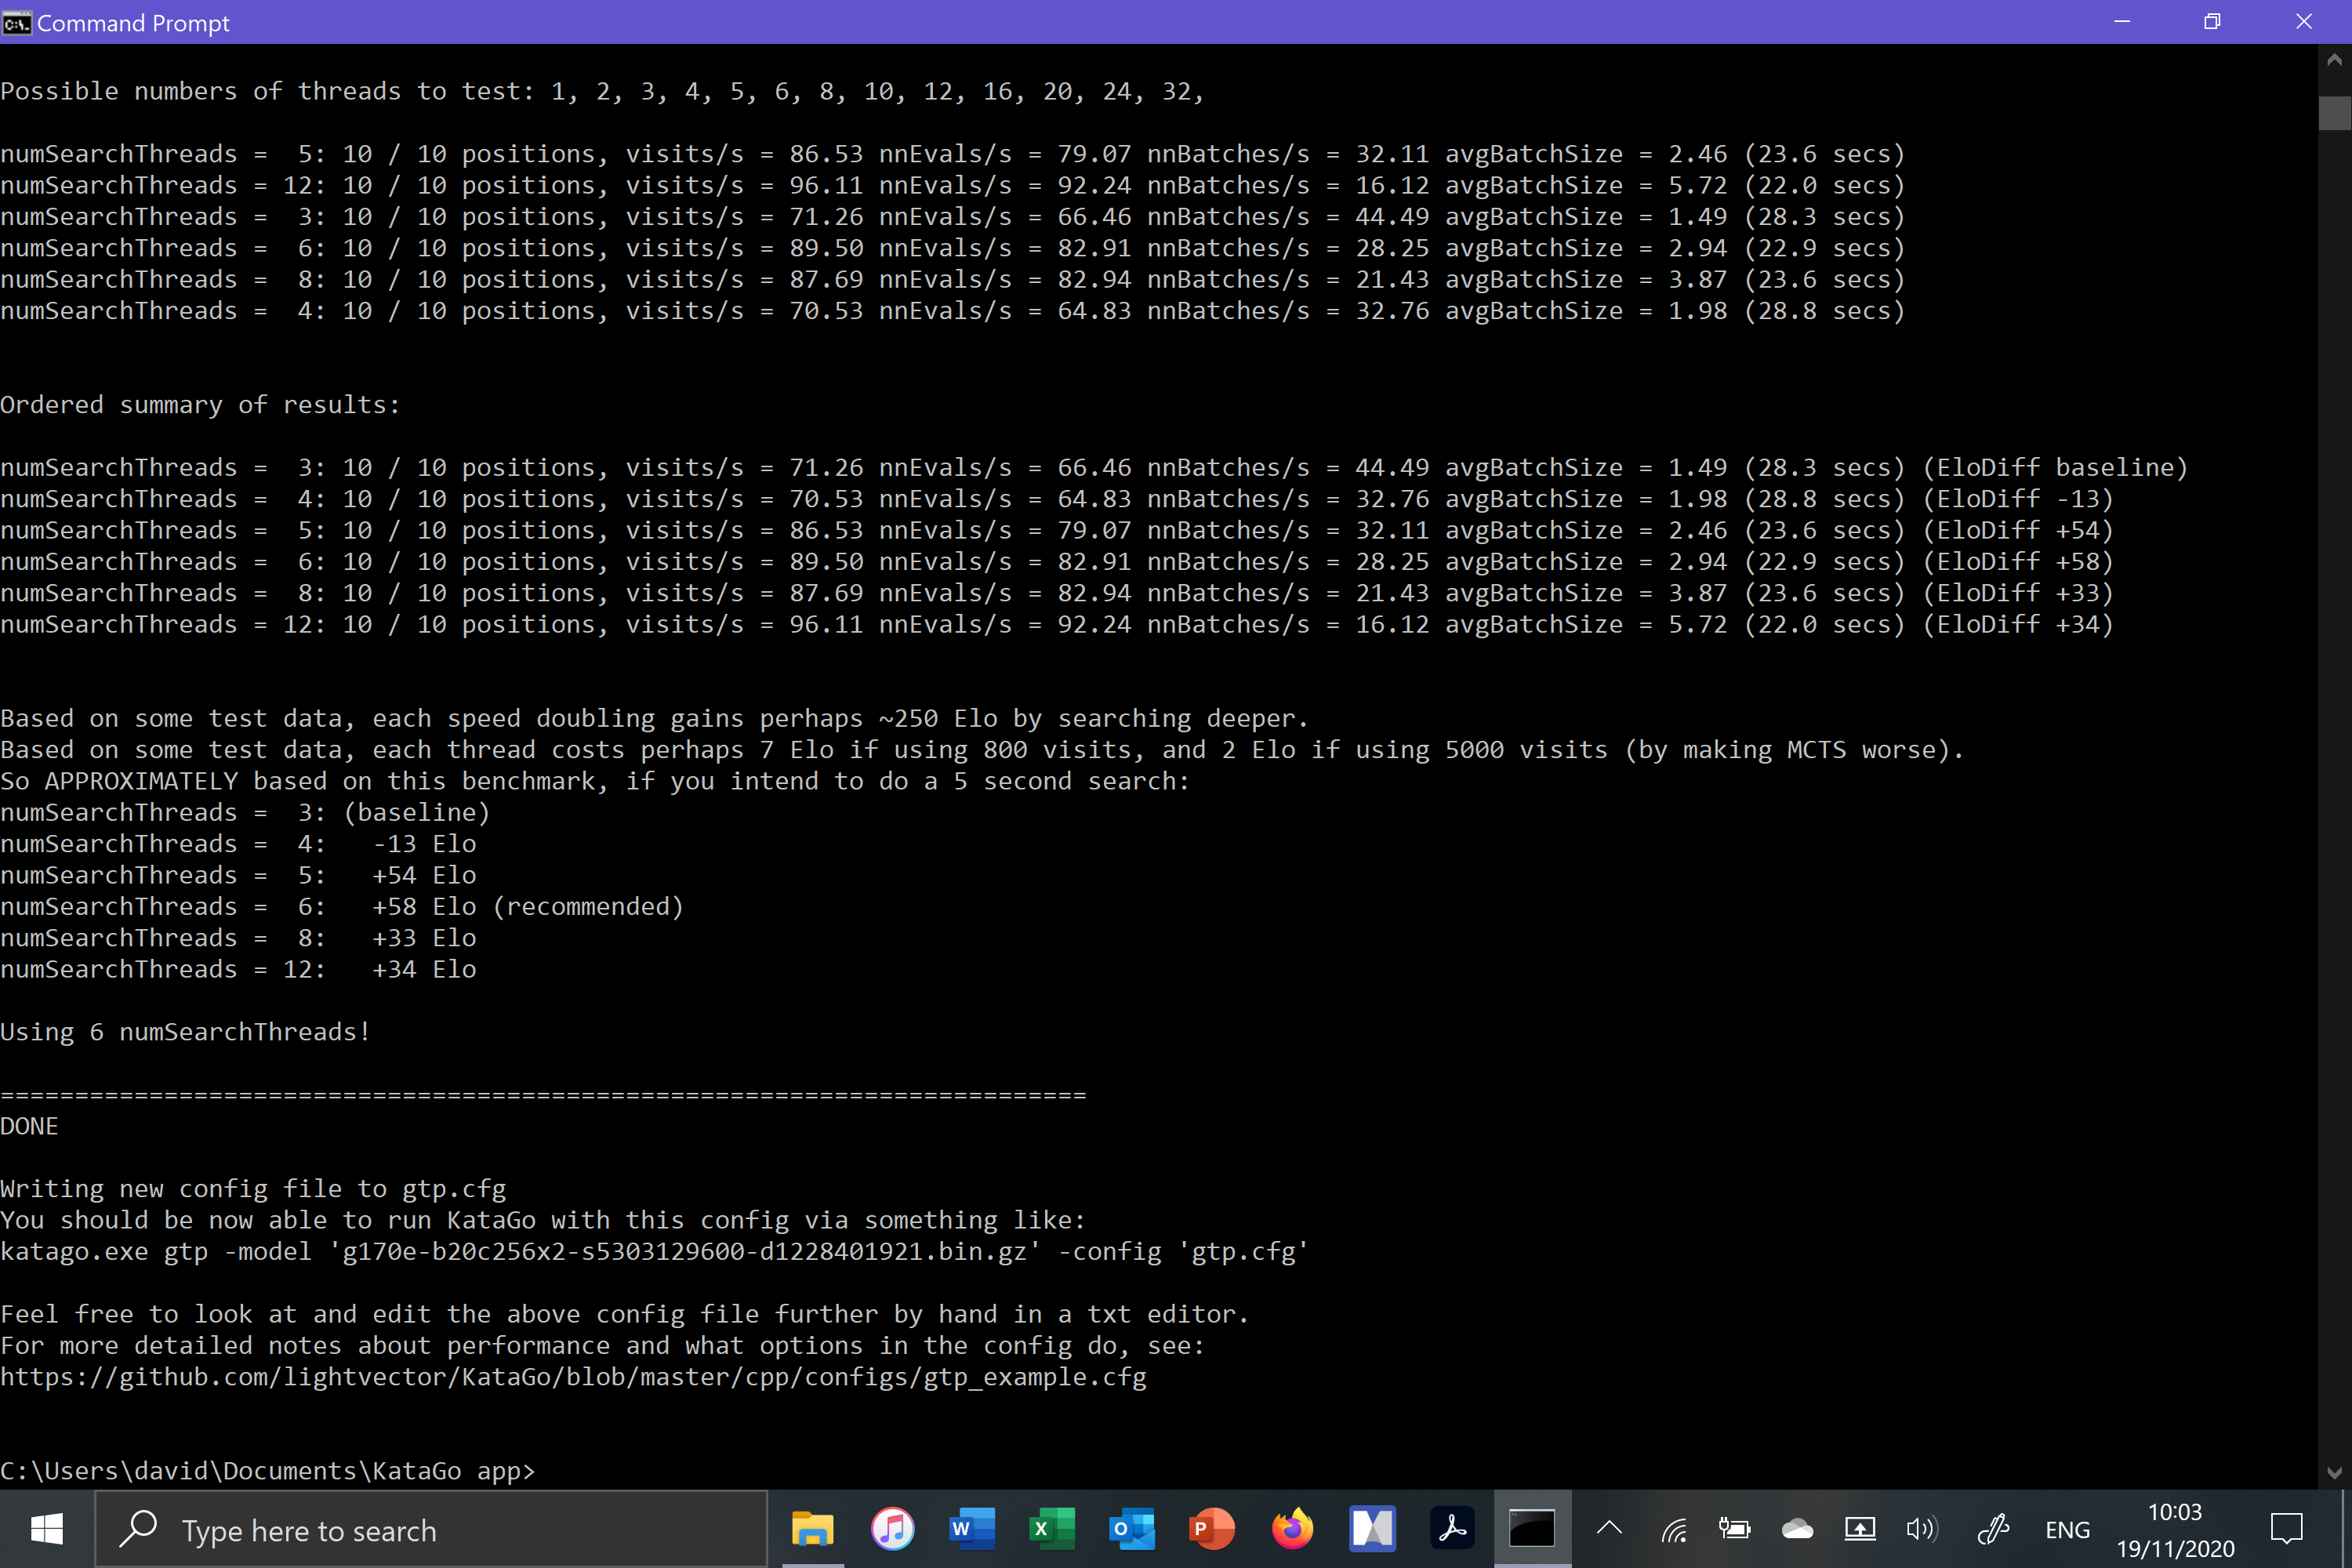Expand hidden system tray icons chevron

pyautogui.click(x=1609, y=1529)
